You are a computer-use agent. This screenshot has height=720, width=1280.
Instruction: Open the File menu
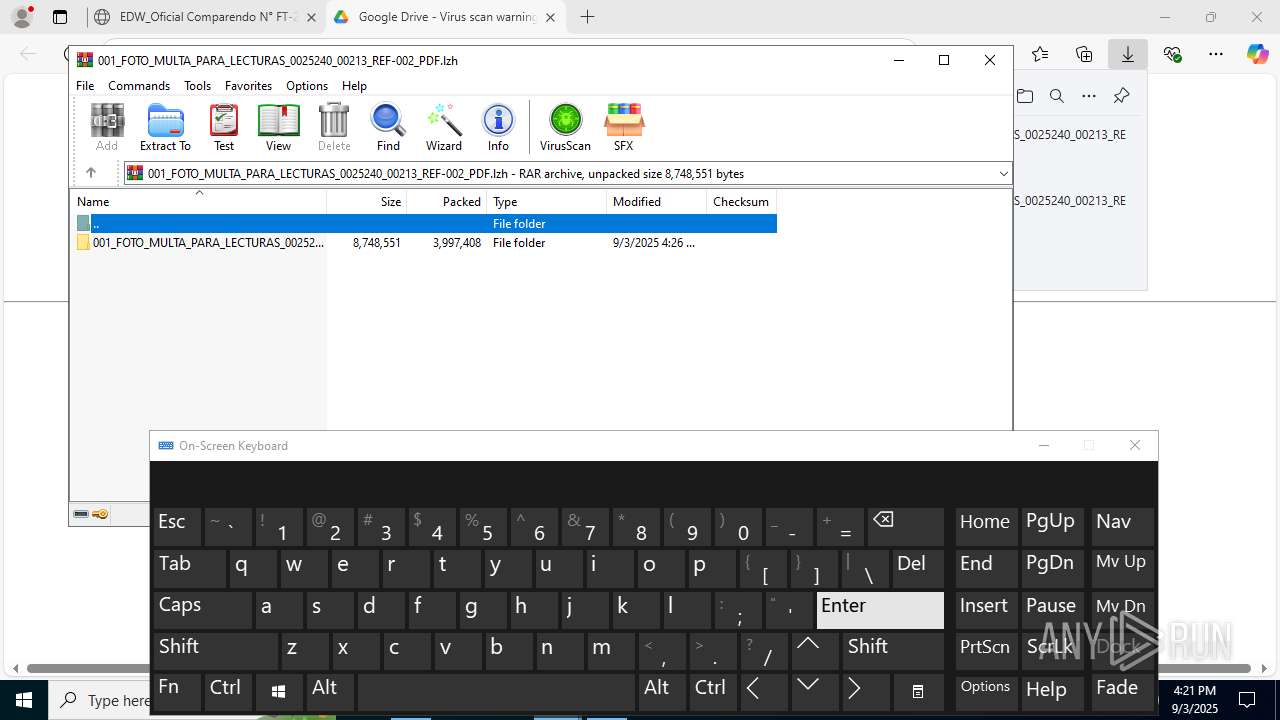[x=85, y=86]
